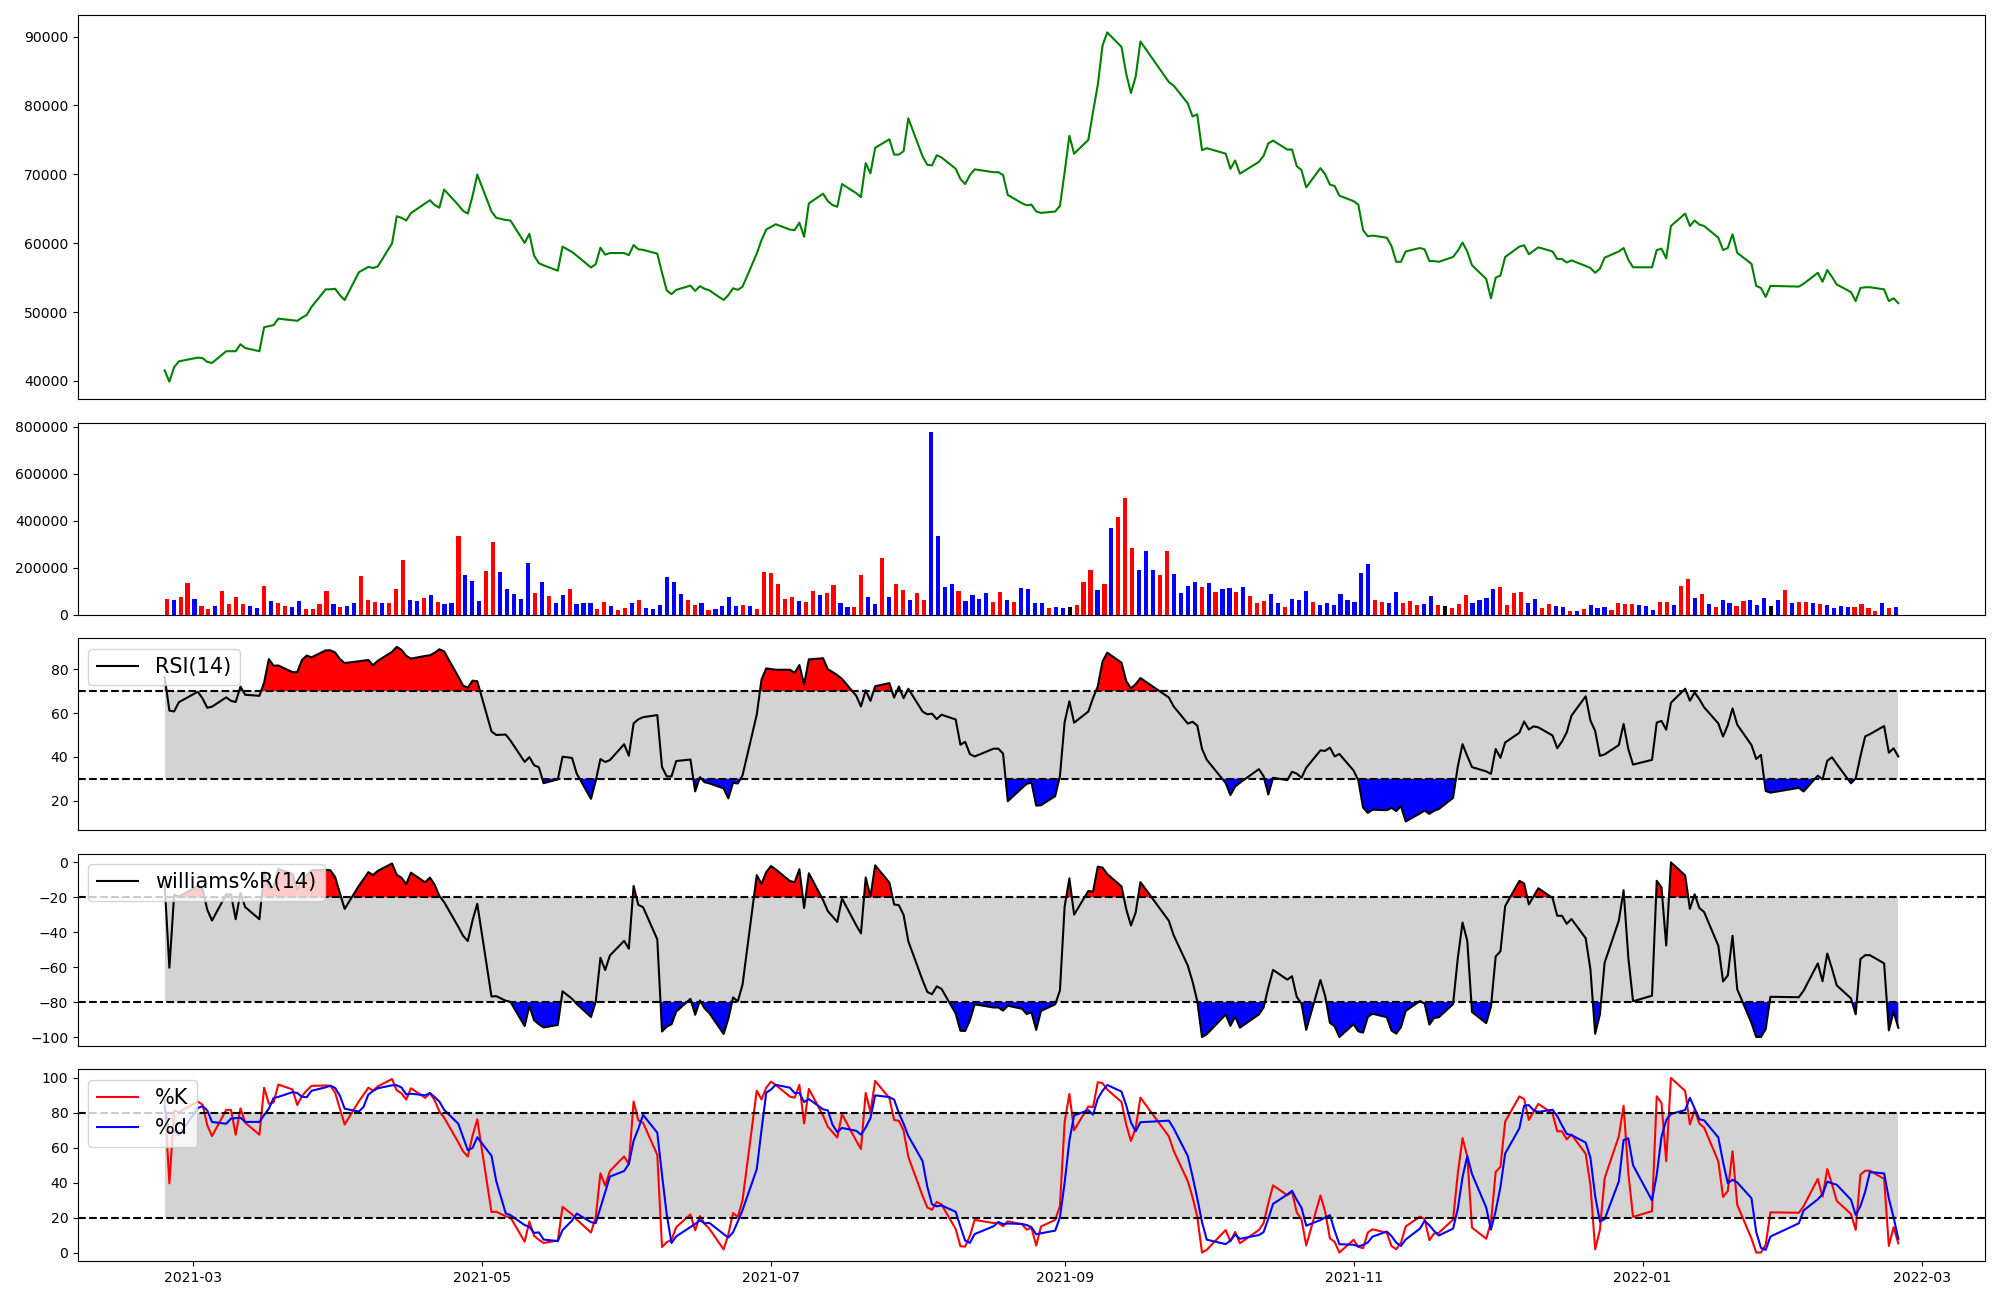Image resolution: width=2000 pixels, height=1300 pixels.
Task: Click the 800000 volume axis tick label
Action: (x=43, y=427)
